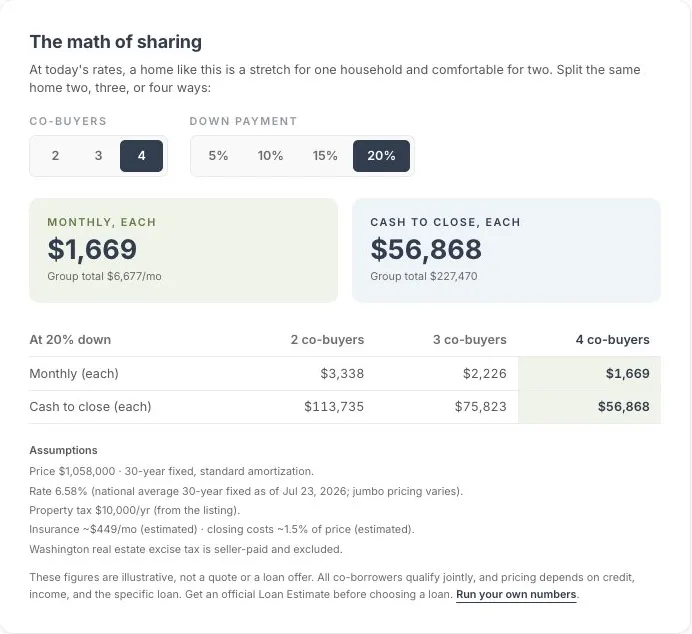Viewport: 692px width, 634px height.
Task: Open the Run your own numbers link
Action: coord(516,594)
